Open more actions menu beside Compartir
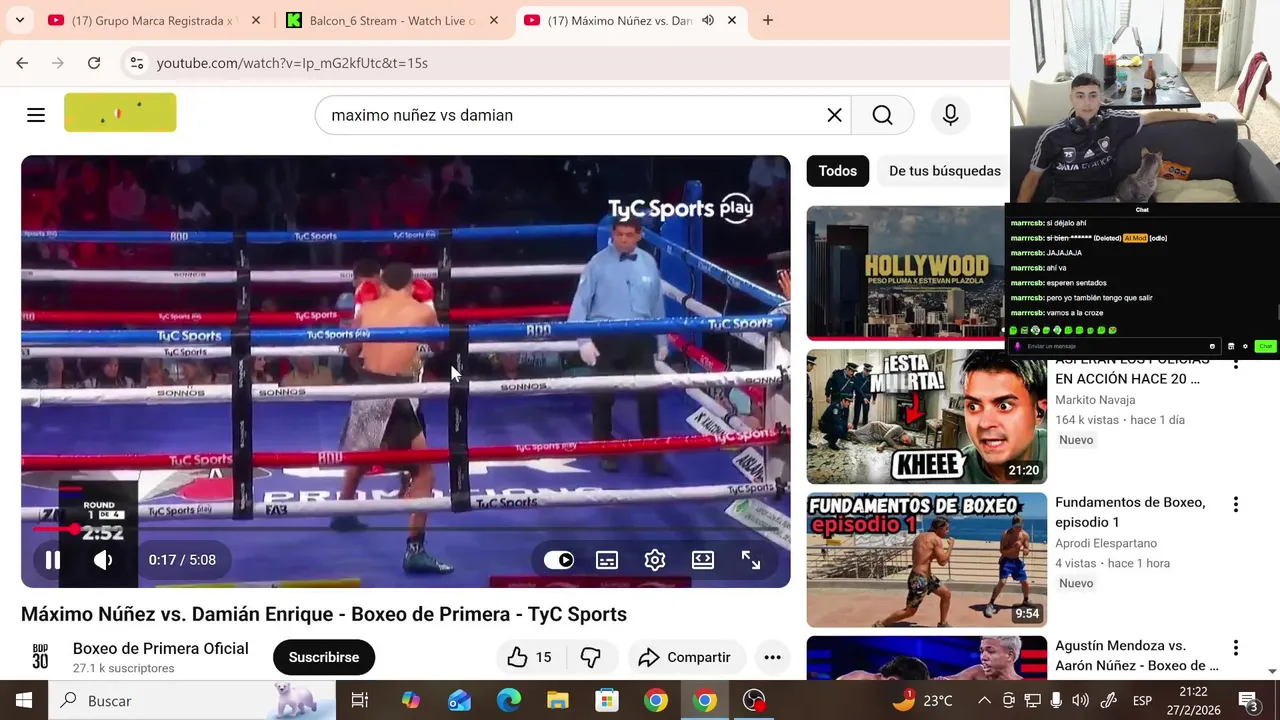 coord(772,657)
